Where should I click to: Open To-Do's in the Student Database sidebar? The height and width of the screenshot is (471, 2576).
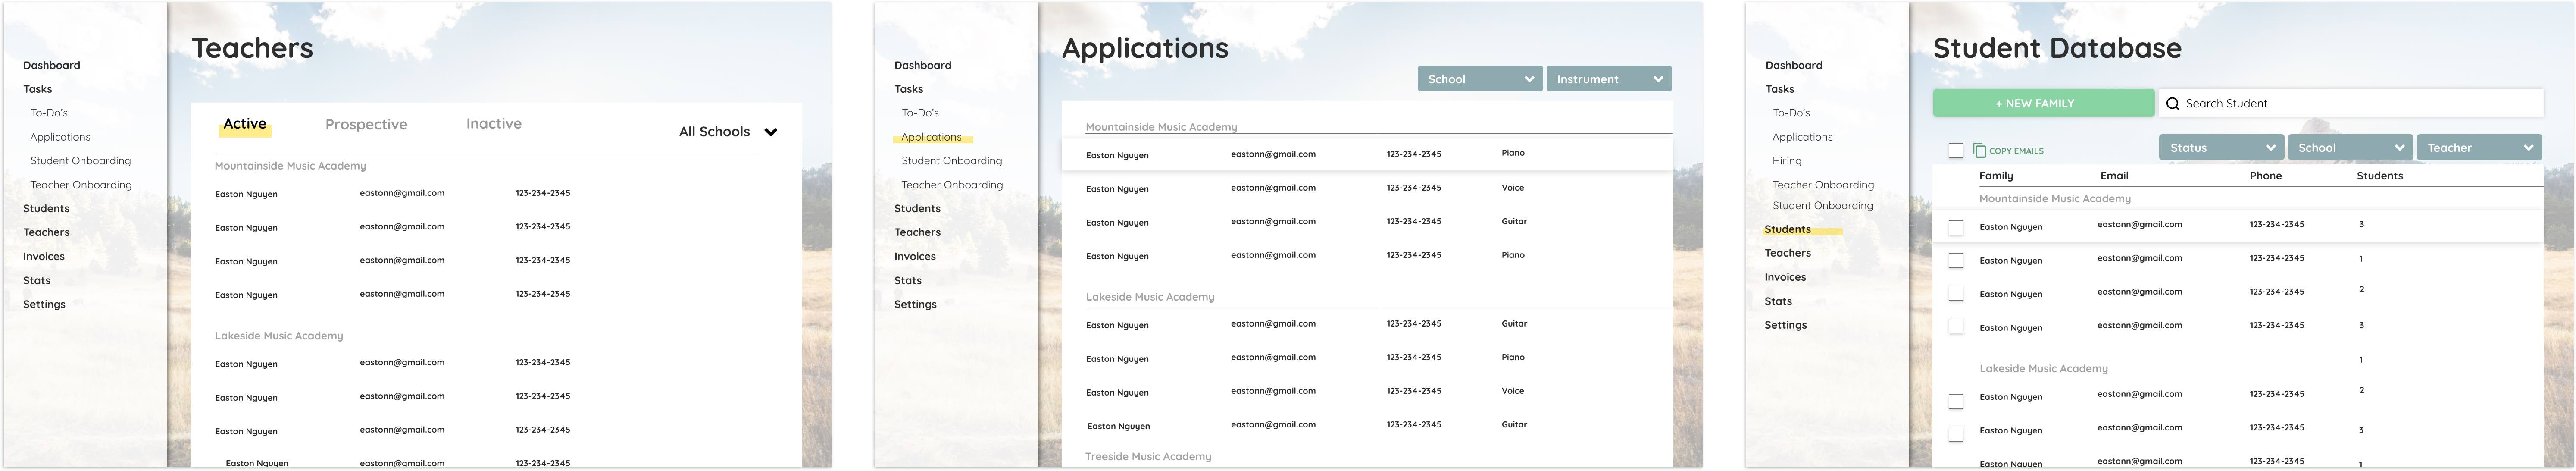tap(1791, 113)
